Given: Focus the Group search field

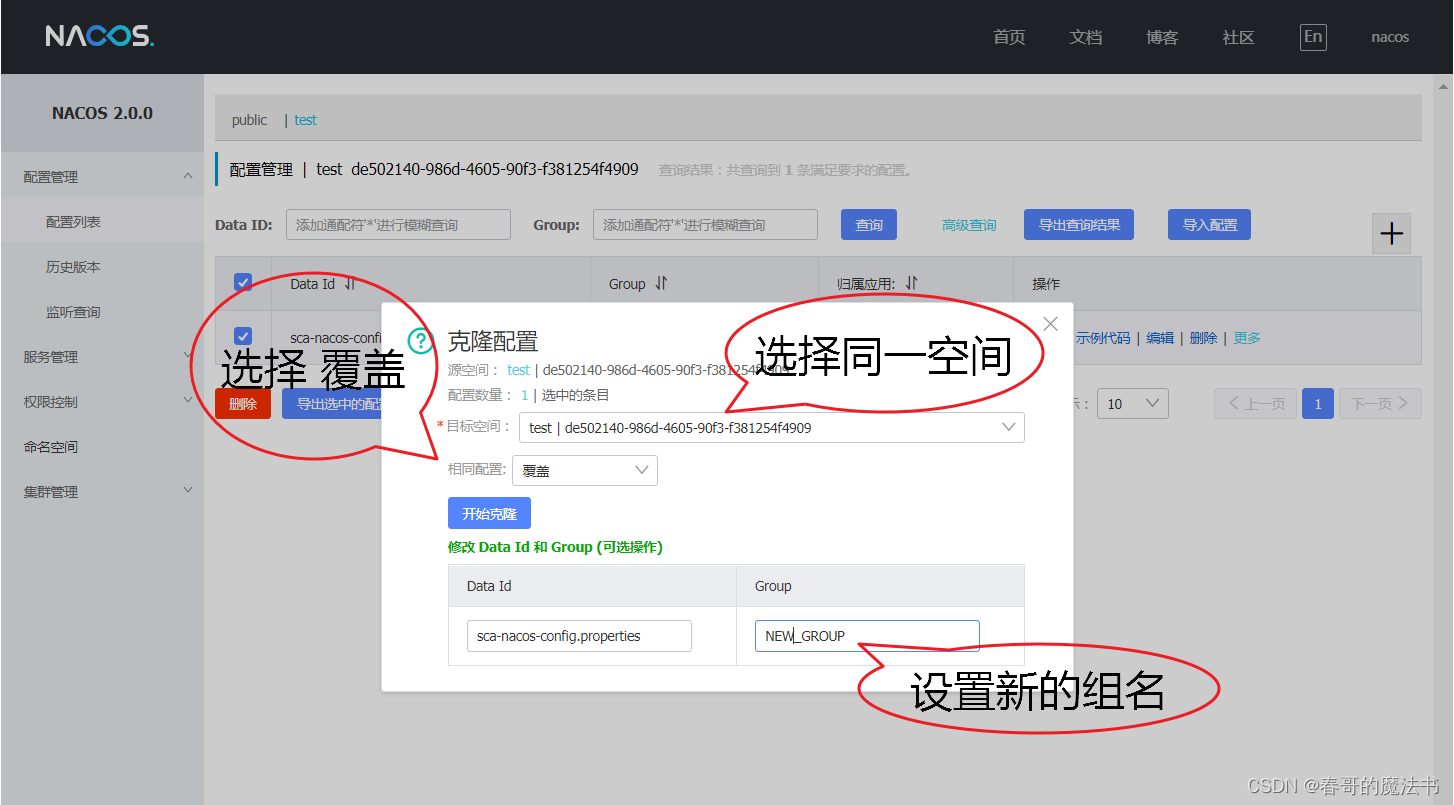Looking at the screenshot, I should coord(705,225).
